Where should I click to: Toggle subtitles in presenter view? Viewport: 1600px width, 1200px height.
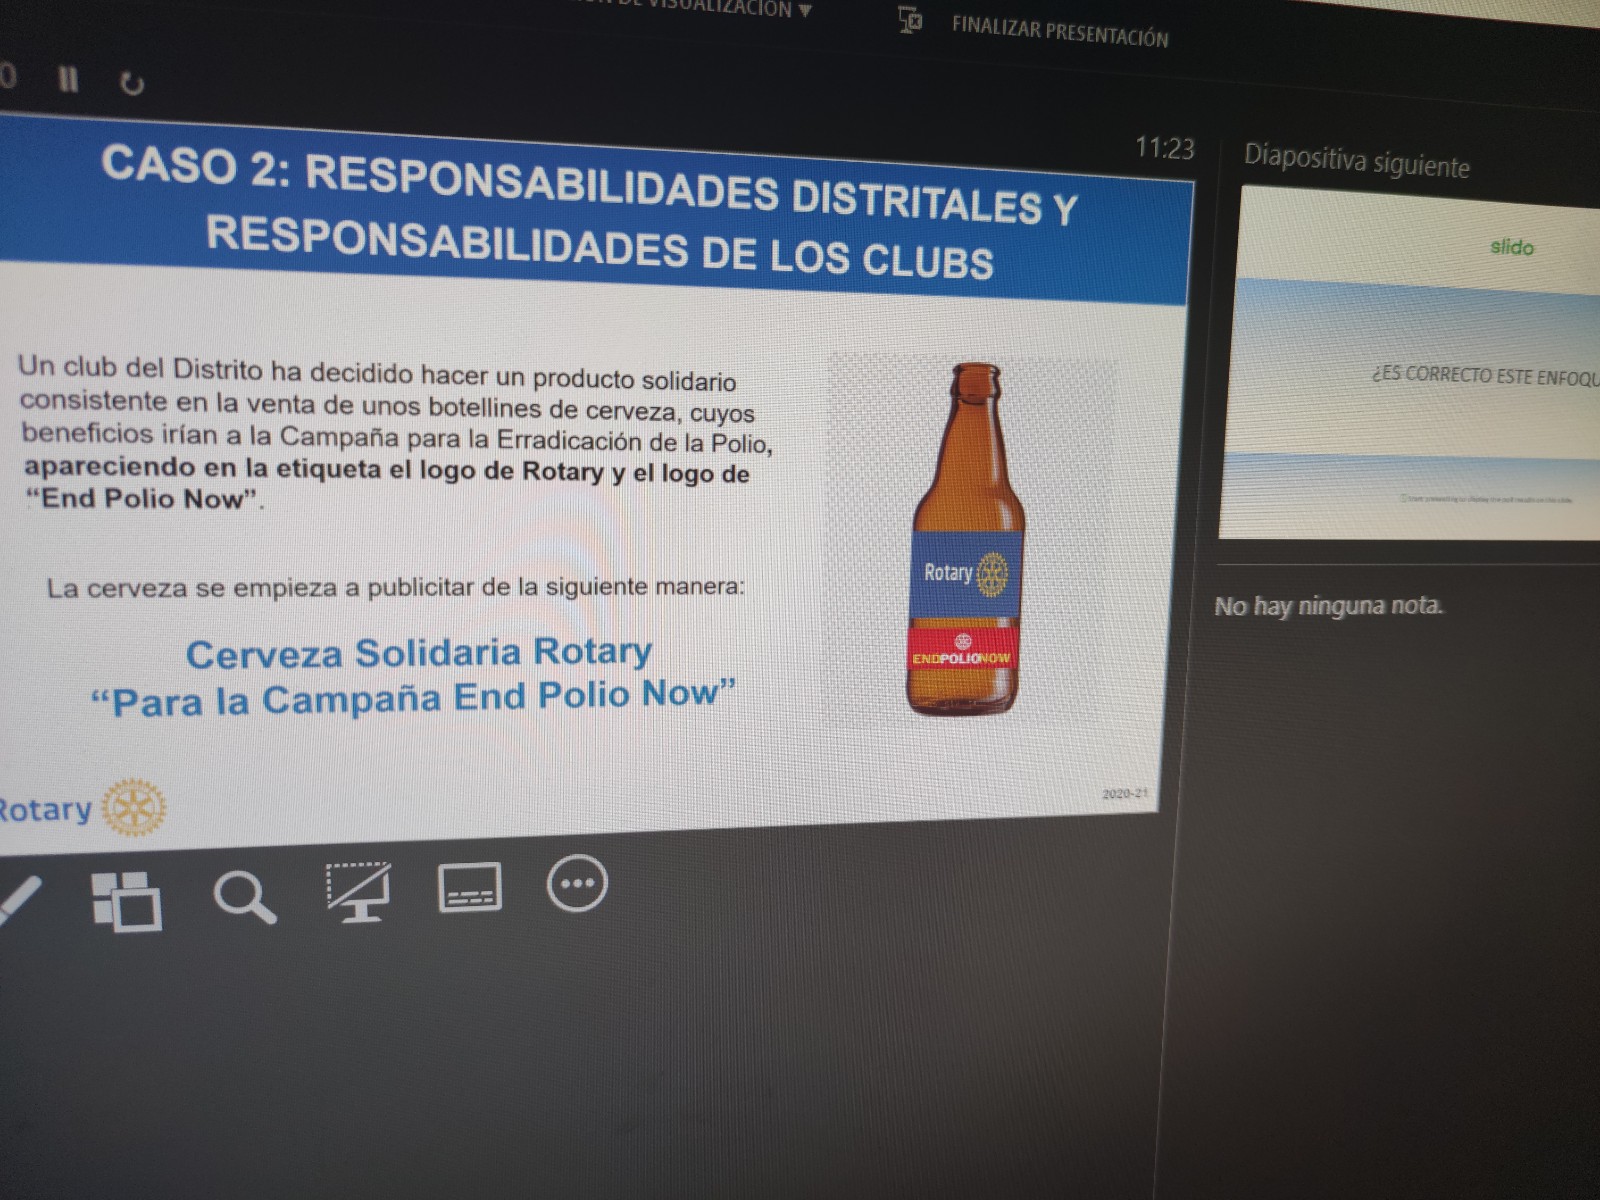click(470, 887)
